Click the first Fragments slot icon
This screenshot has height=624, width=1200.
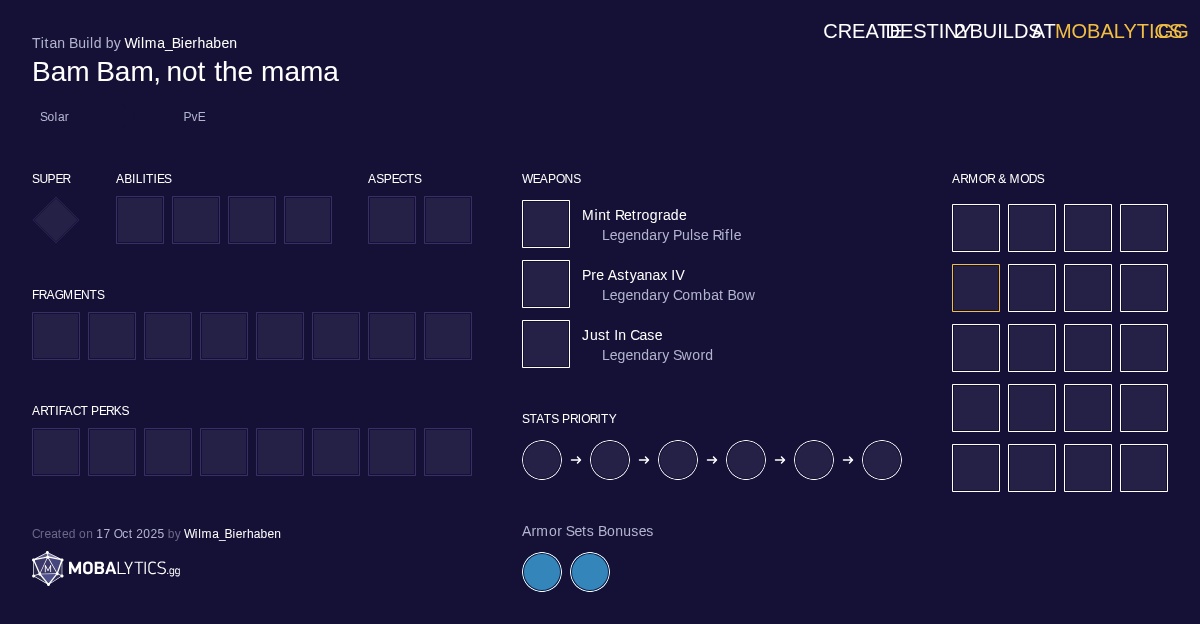(x=56, y=336)
